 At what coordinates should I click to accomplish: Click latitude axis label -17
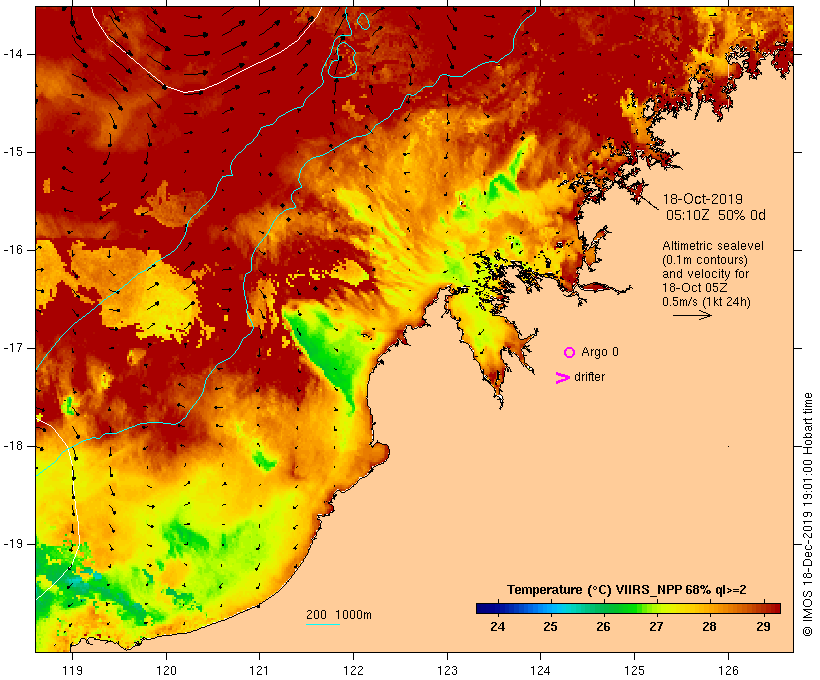pyautogui.click(x=13, y=348)
